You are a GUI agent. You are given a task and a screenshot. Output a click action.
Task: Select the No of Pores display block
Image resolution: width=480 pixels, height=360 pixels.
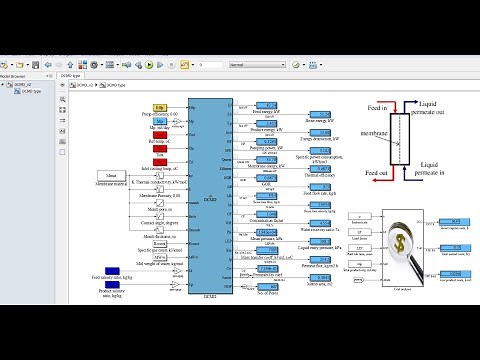268,286
